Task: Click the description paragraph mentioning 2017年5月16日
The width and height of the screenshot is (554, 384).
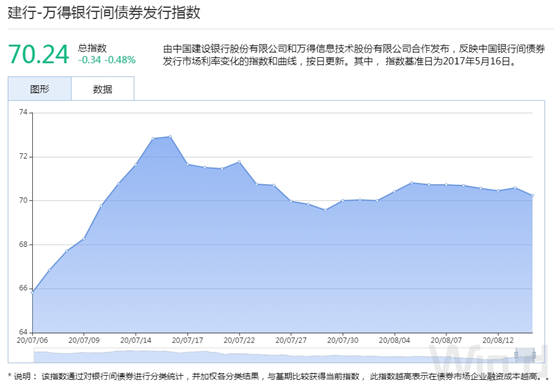Action: pos(354,55)
